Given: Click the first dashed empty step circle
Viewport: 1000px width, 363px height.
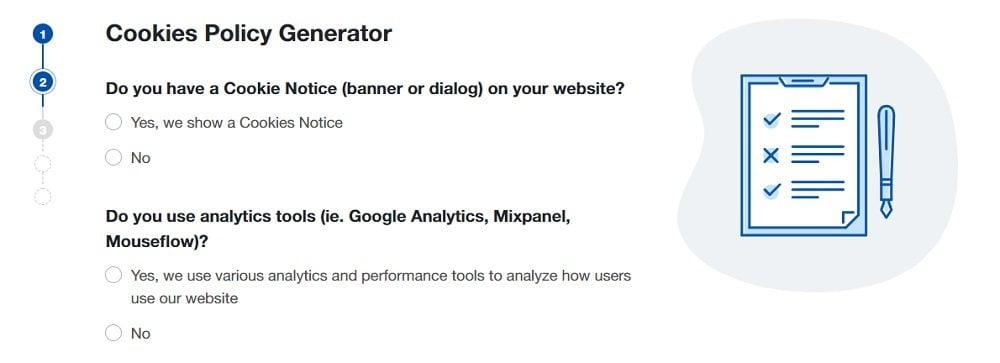Looking at the screenshot, I should coord(43,165).
